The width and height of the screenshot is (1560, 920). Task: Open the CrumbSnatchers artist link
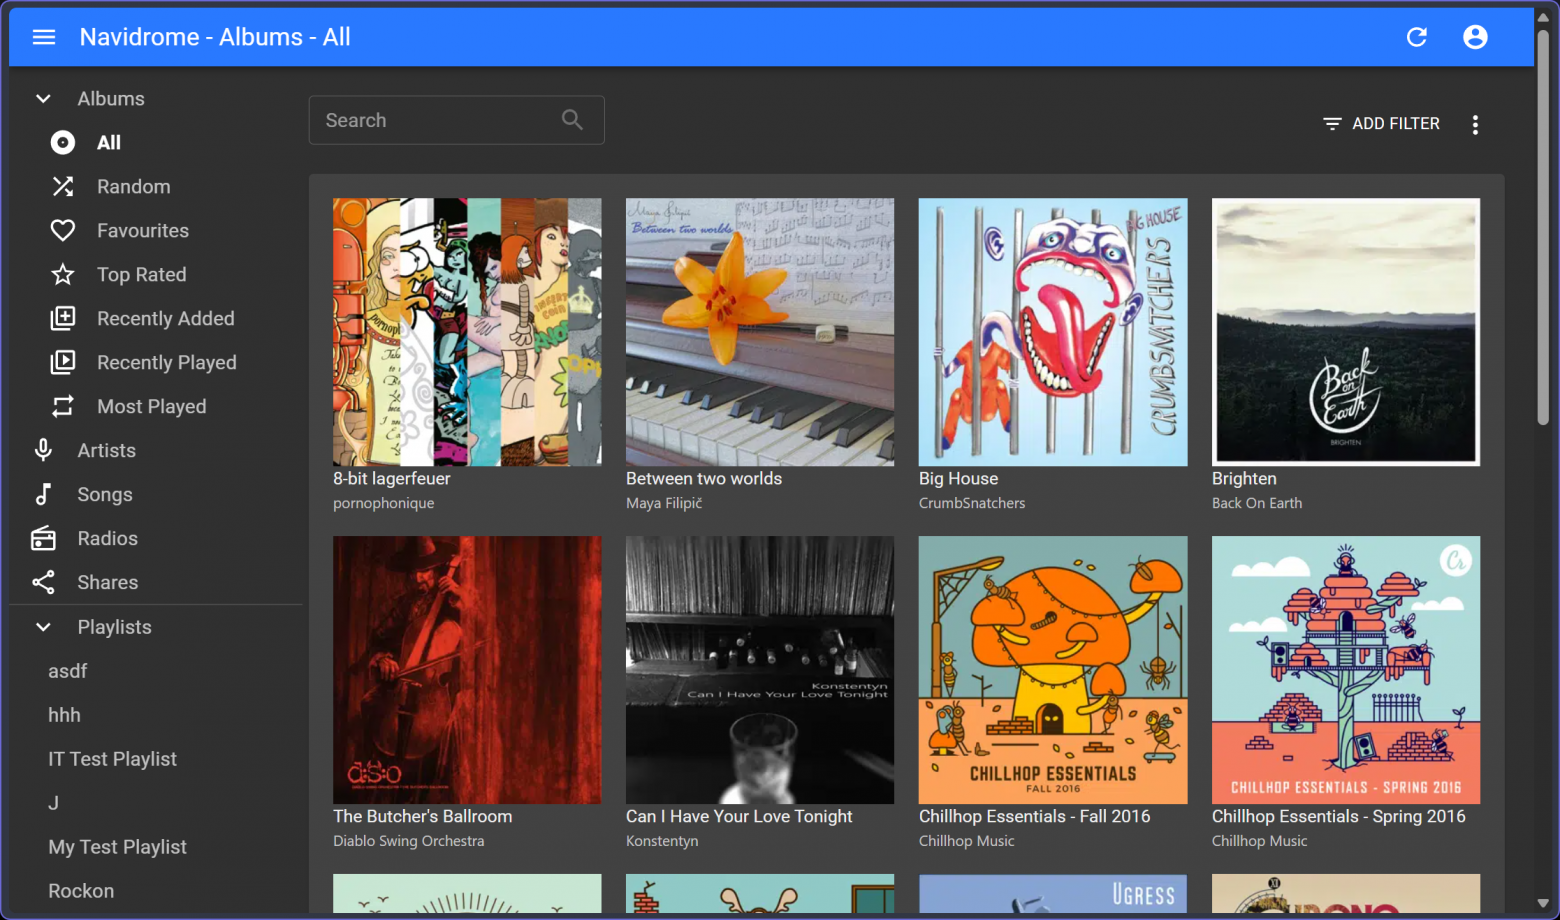(972, 503)
